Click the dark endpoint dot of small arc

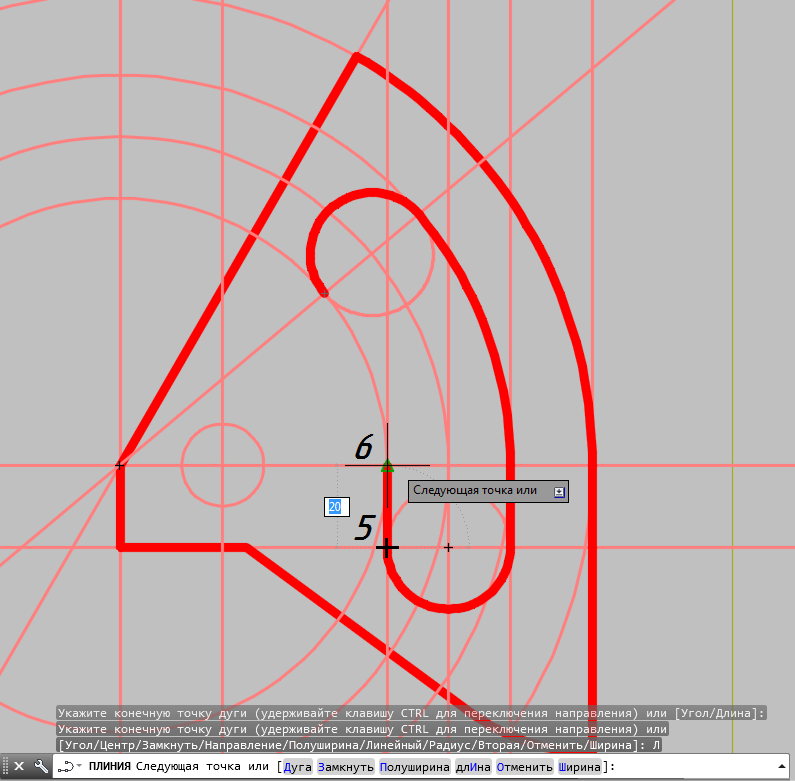tap(323, 293)
